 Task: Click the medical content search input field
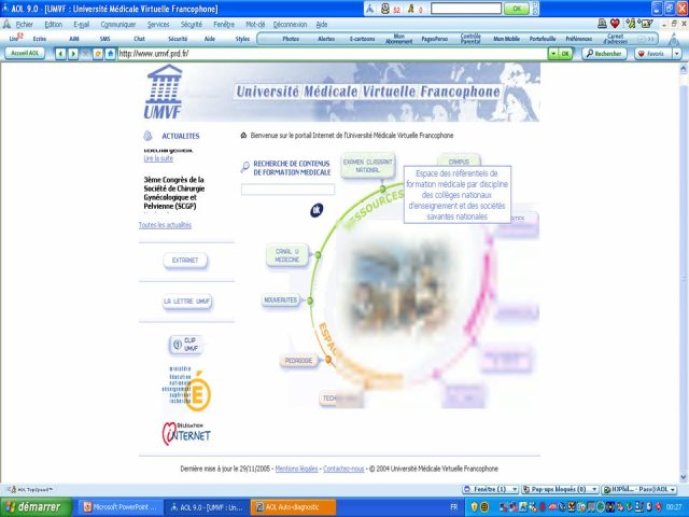288,189
